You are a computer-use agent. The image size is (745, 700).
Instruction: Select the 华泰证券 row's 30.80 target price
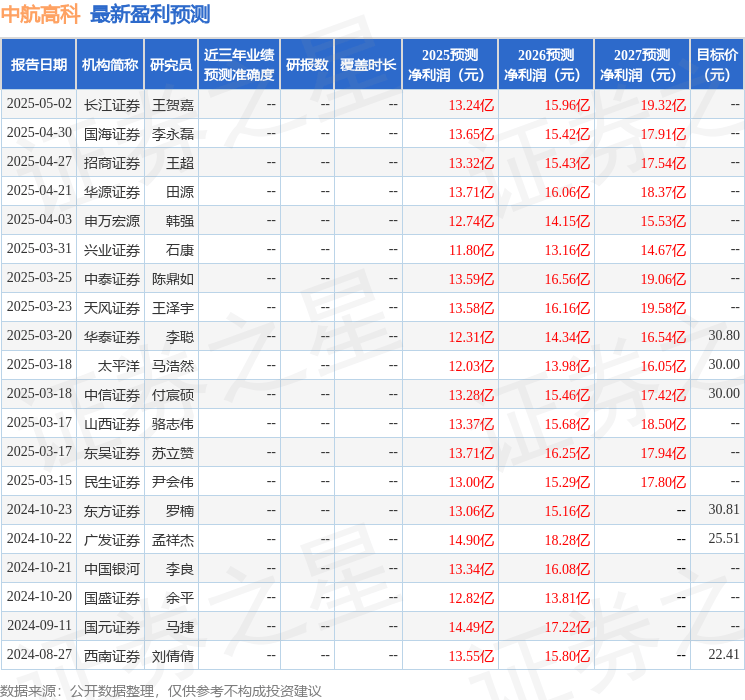tap(723, 336)
